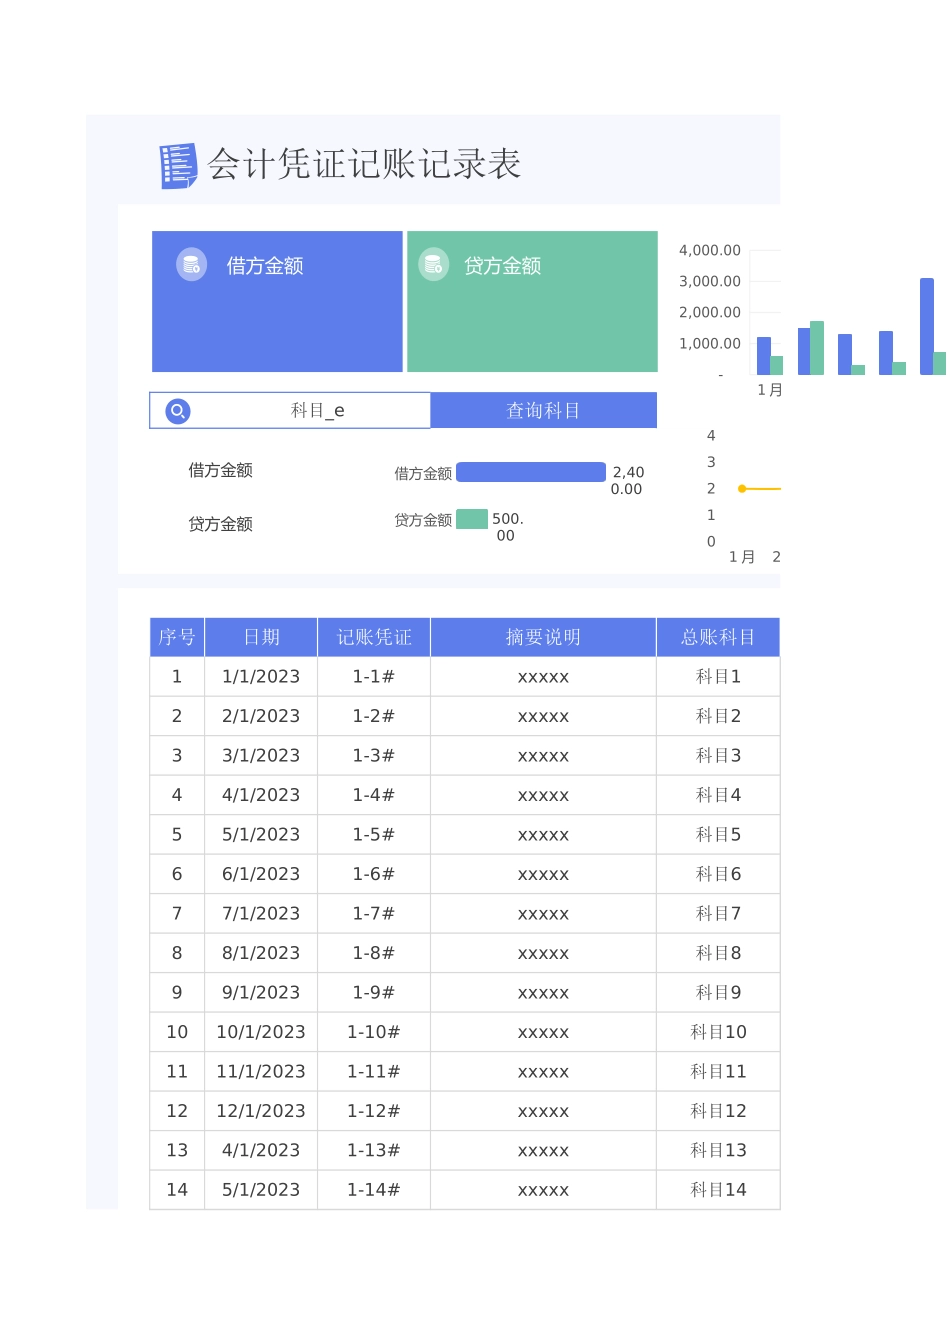
Task: Click the orange data point on the line chart
Action: pyautogui.click(x=740, y=489)
